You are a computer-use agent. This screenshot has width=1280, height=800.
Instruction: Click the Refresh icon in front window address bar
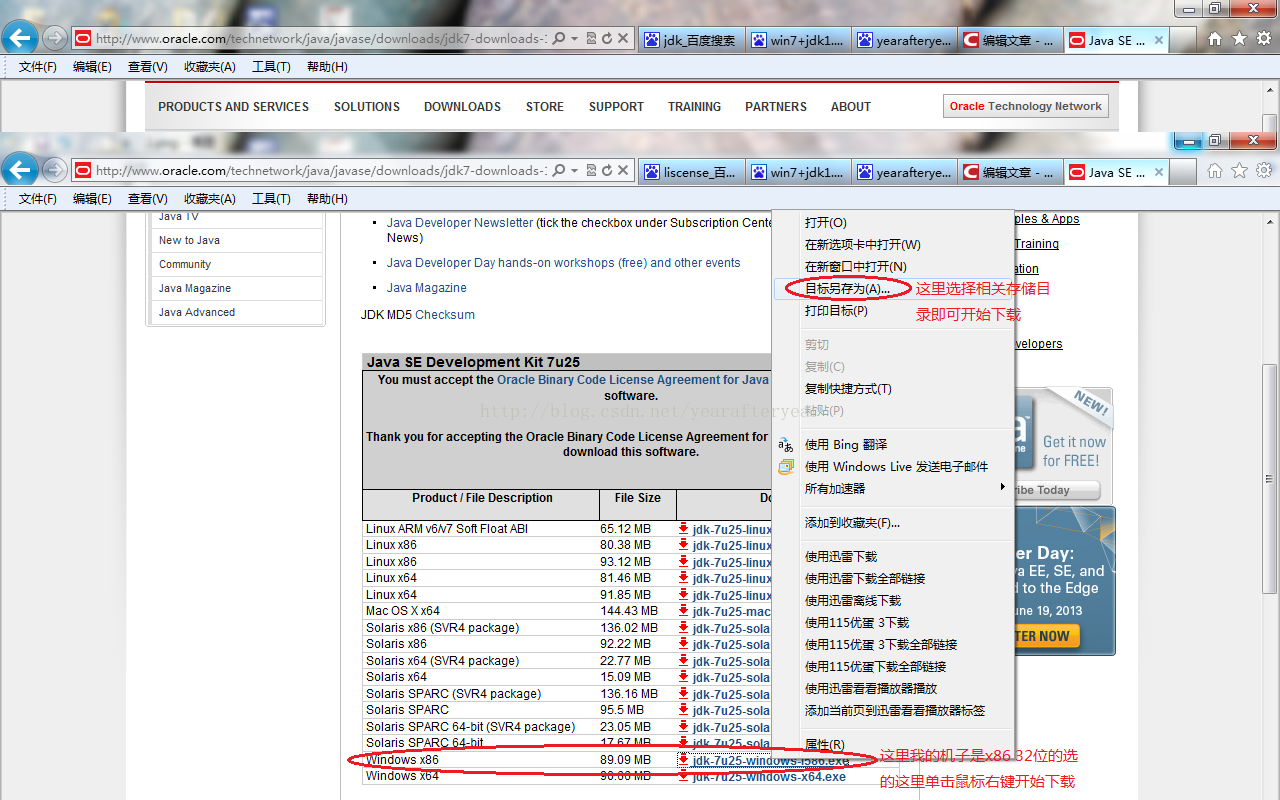click(607, 171)
